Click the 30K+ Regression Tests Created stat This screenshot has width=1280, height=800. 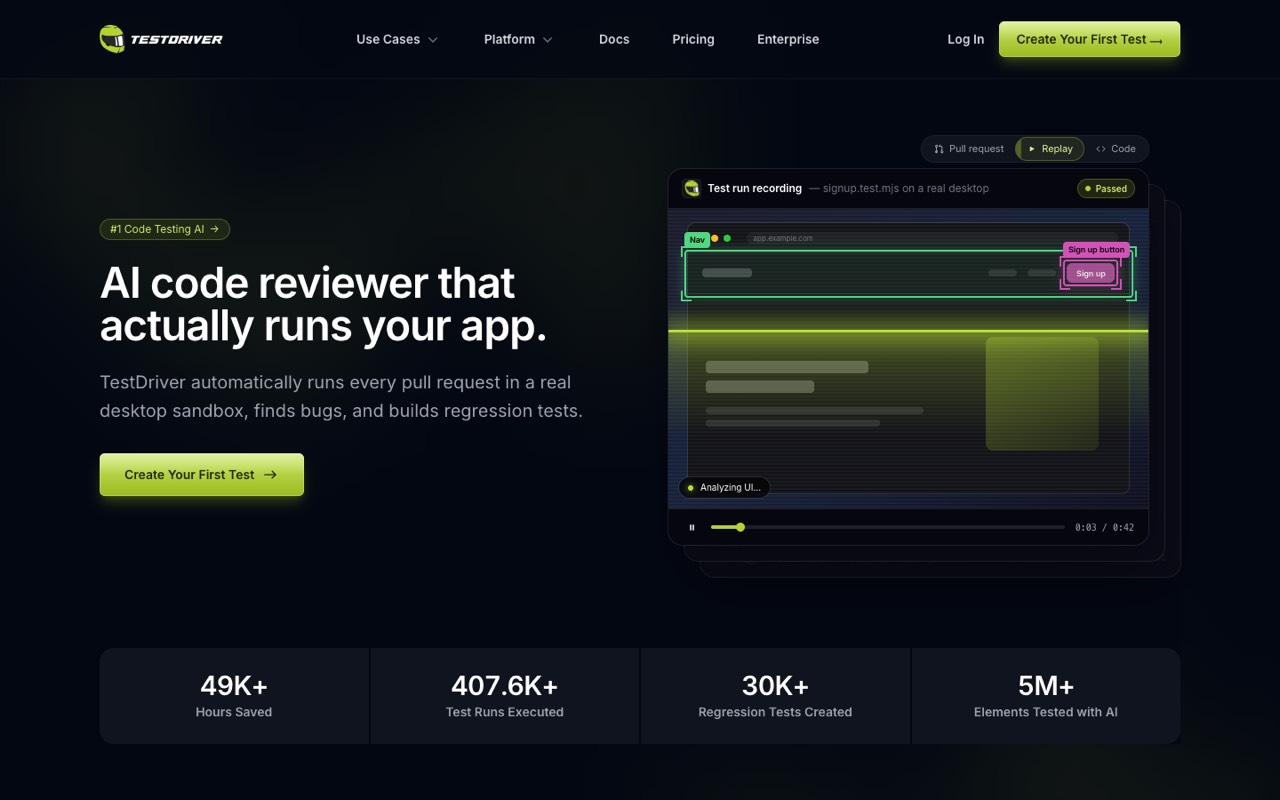click(775, 696)
